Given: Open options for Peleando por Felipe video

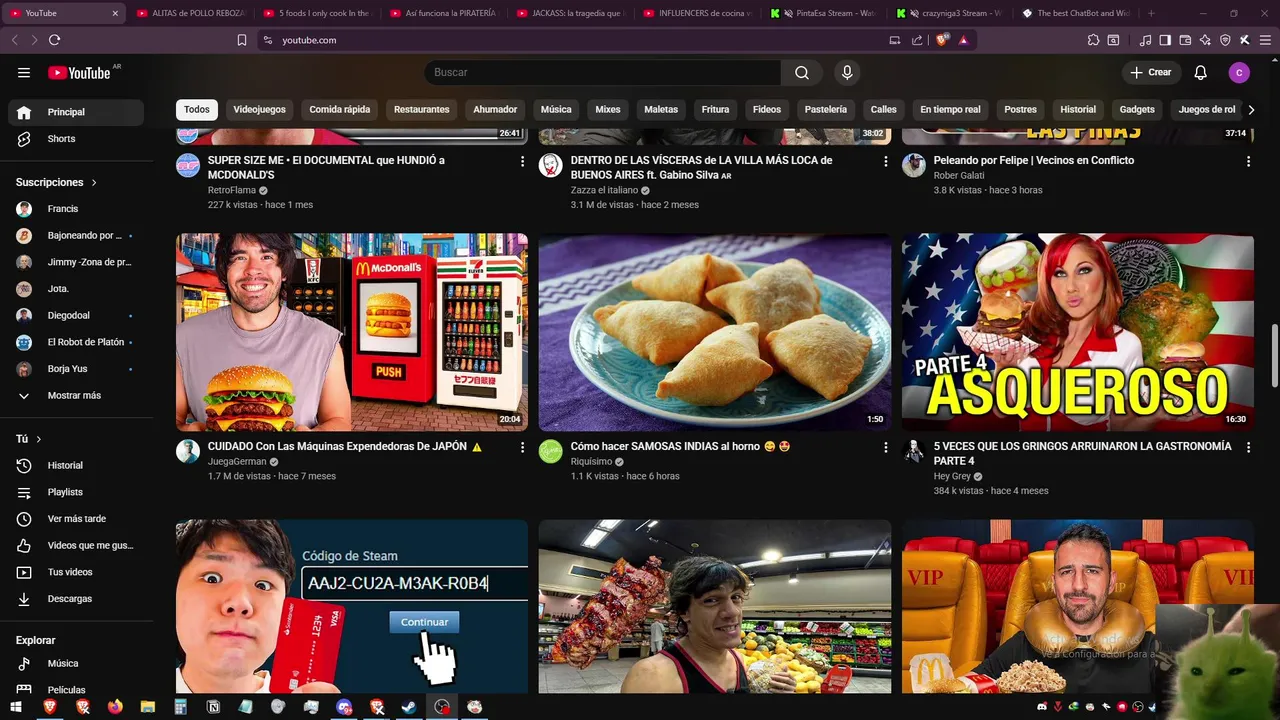Looking at the screenshot, I should (1248, 161).
